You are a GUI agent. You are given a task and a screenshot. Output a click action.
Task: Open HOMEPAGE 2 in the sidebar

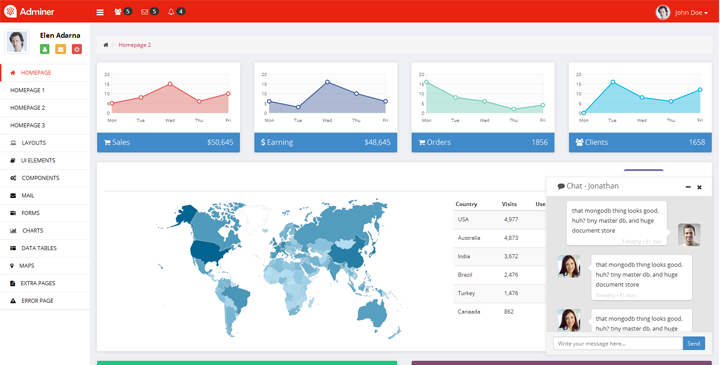tap(45, 107)
